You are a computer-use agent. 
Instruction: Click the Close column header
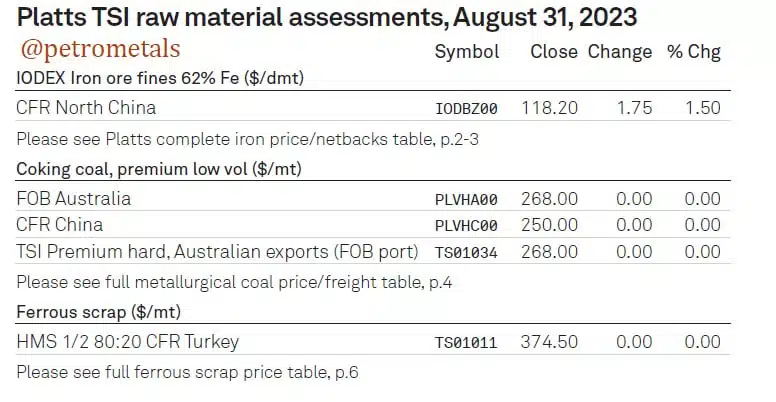tap(554, 51)
